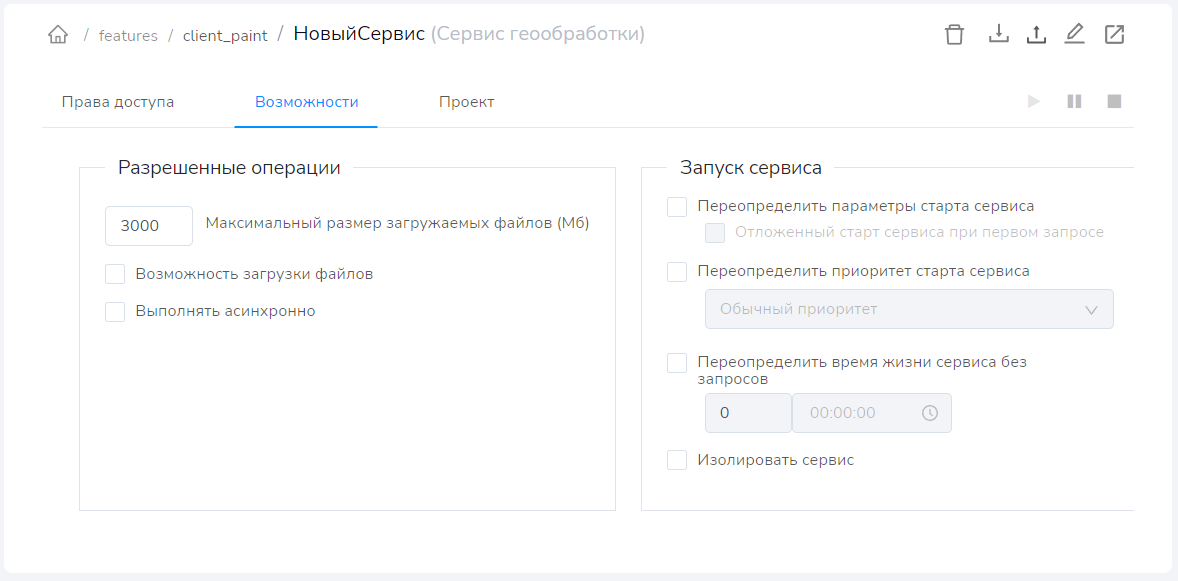This screenshot has height=581, width=1178.
Task: Click the download arrow icon
Action: pyautogui.click(x=998, y=34)
